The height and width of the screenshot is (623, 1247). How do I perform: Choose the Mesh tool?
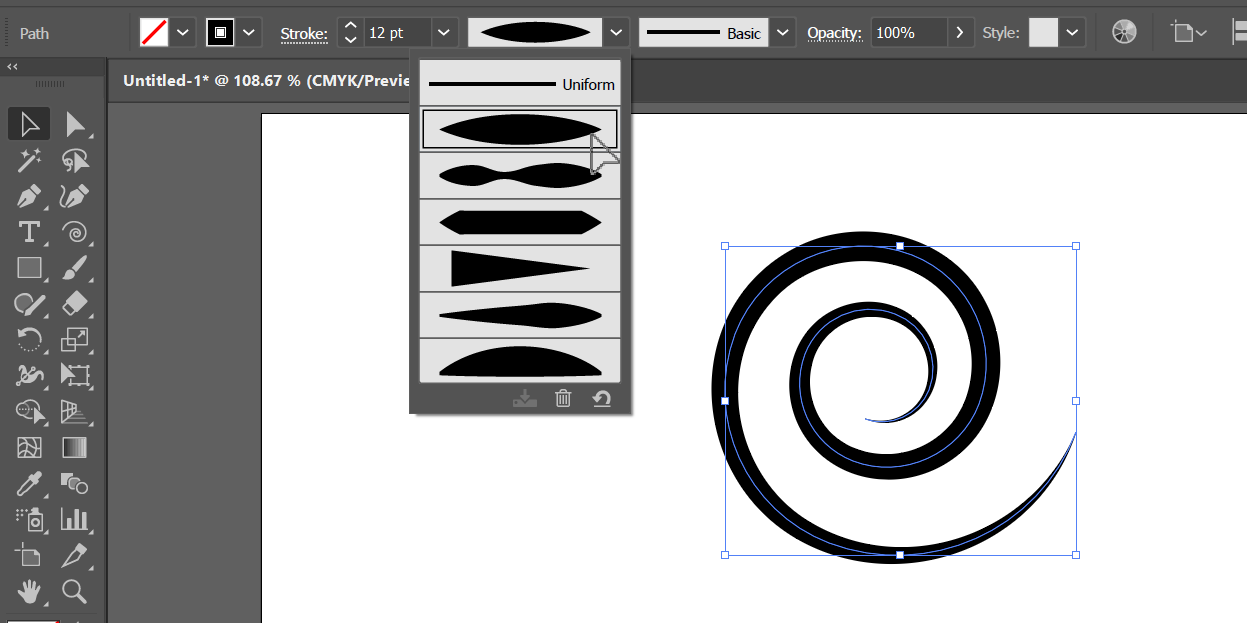tap(29, 448)
